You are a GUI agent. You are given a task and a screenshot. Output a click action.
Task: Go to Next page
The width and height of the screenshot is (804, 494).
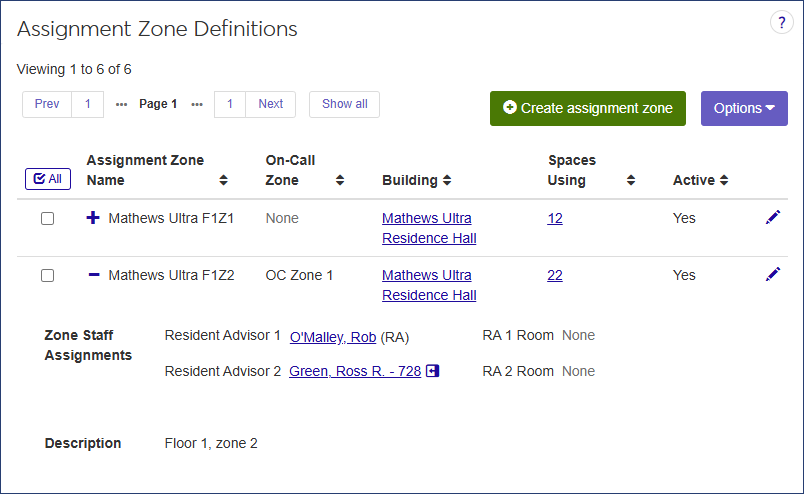[271, 104]
